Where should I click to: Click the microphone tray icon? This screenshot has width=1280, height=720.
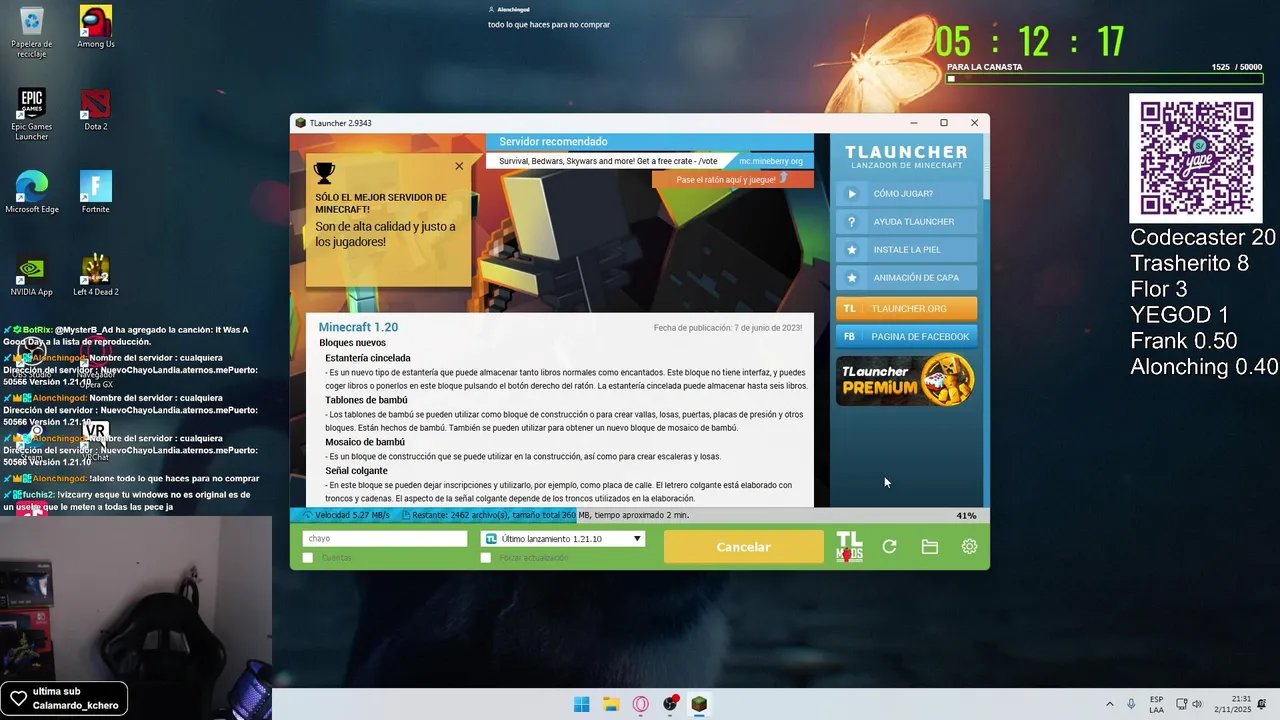pos(1131,704)
